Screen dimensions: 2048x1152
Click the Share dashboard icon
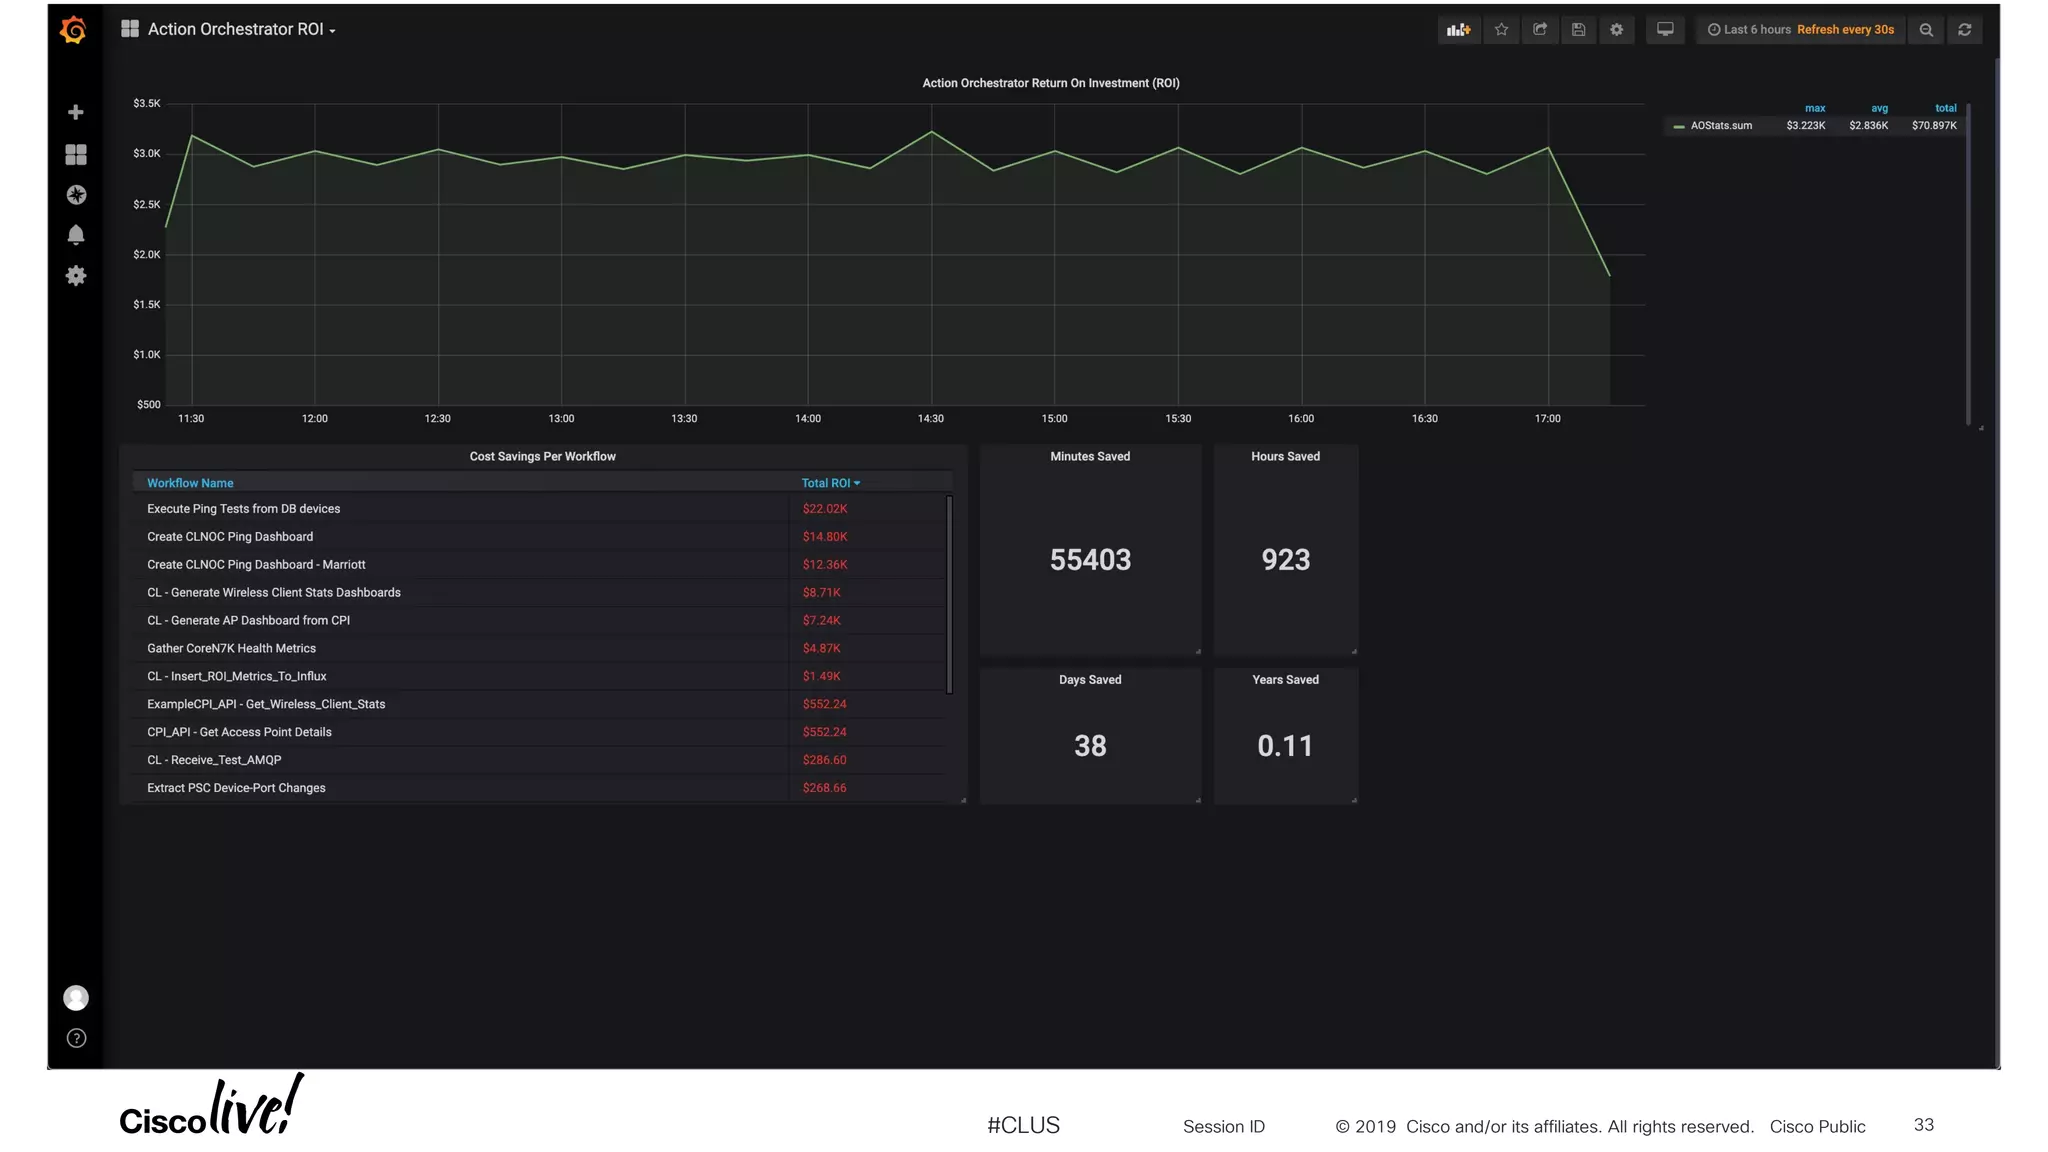(x=1540, y=30)
